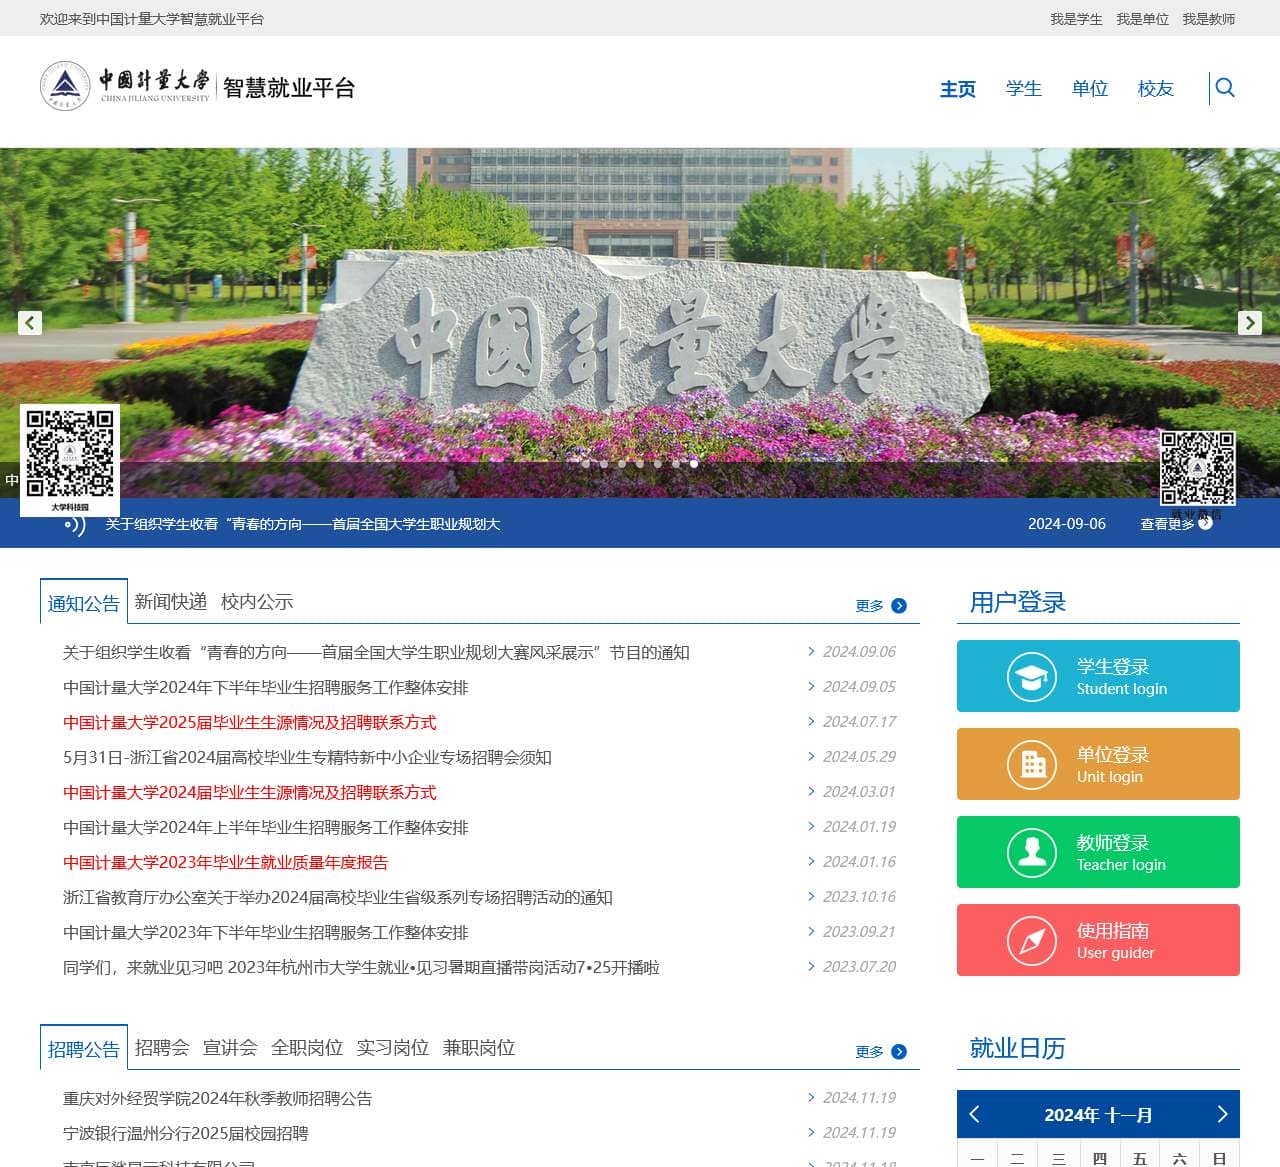Open 重庆对外经贸学院2024年秋季教师招聘公告
The image size is (1280, 1167).
(218, 1098)
